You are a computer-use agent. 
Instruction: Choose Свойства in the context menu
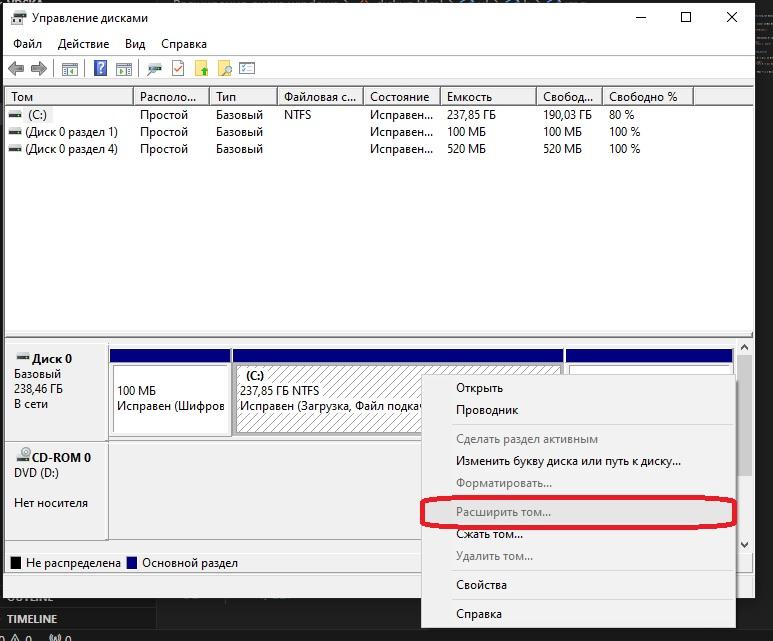coord(578,585)
